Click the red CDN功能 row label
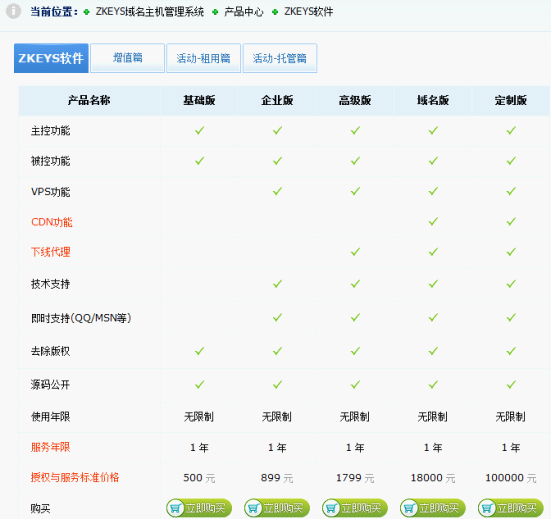Viewport: 552px width, 520px height. coord(52,222)
